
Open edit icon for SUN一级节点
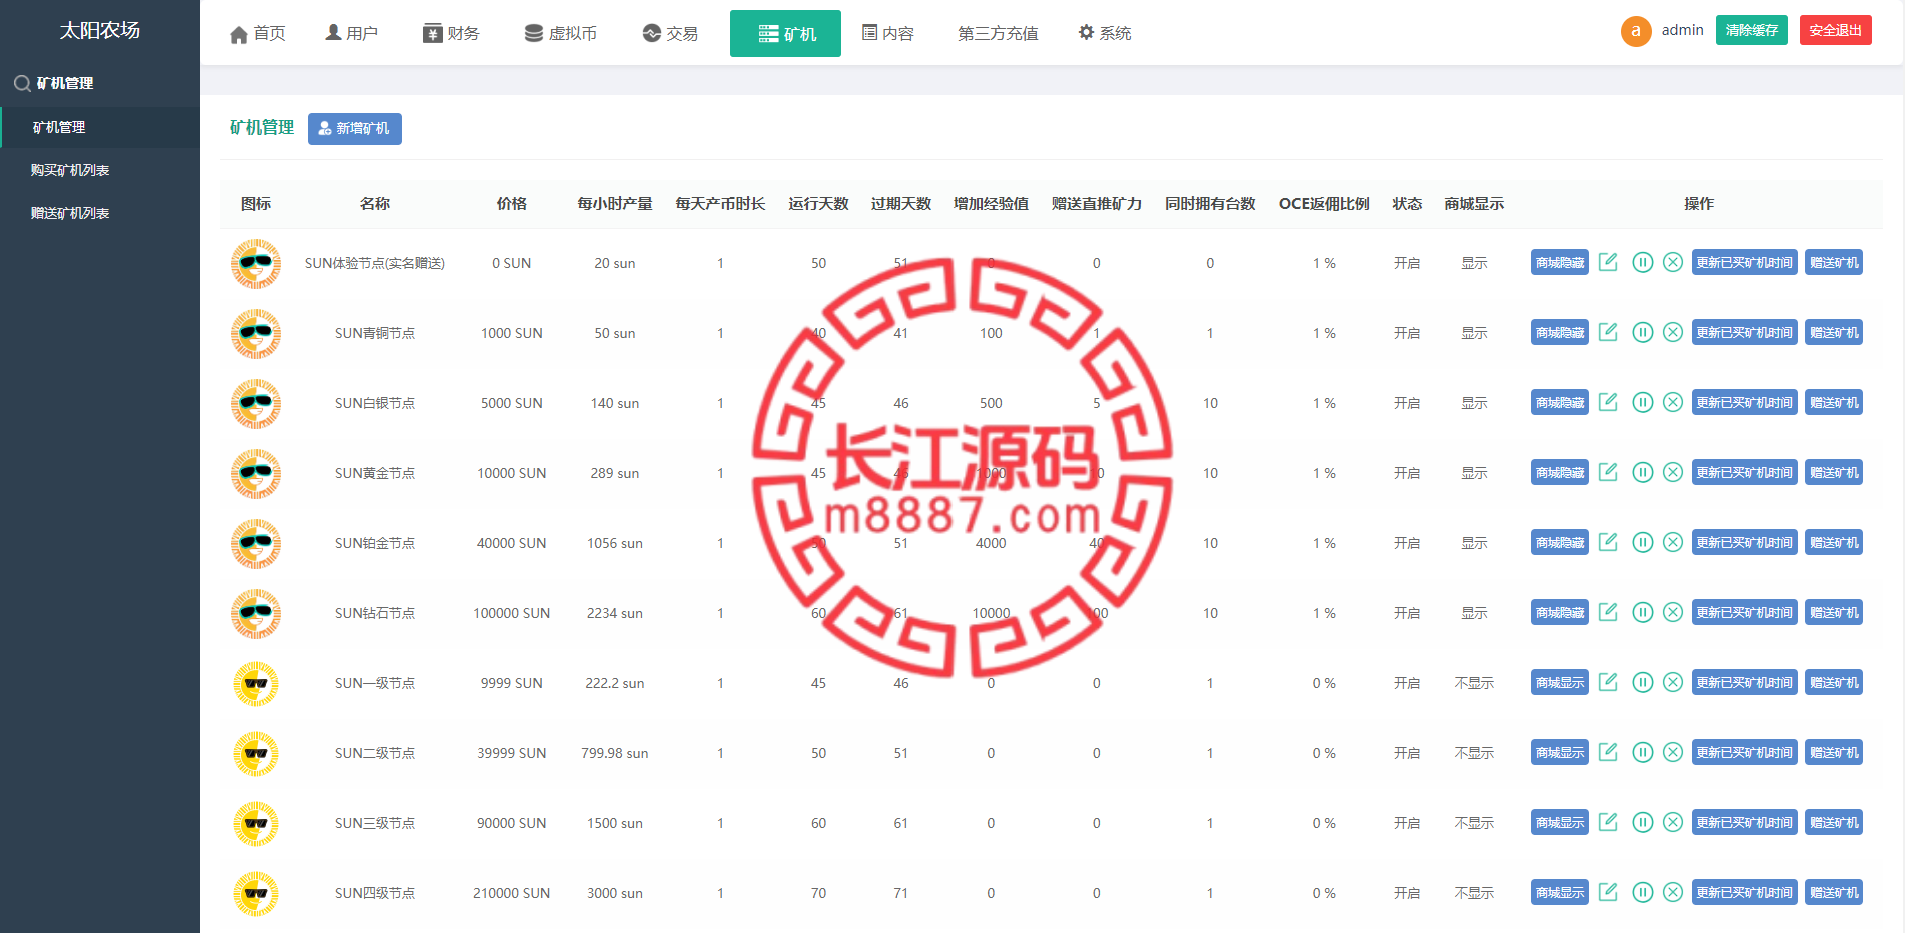coord(1608,682)
